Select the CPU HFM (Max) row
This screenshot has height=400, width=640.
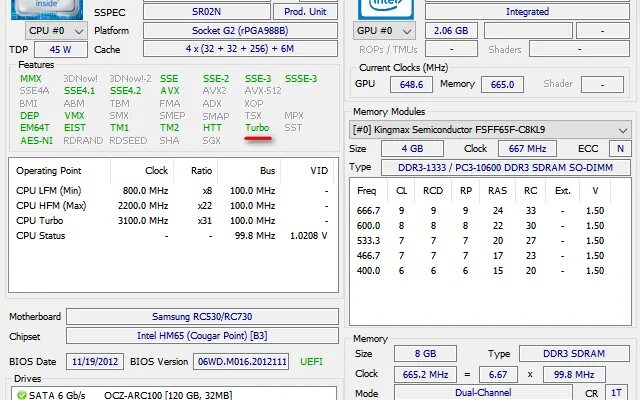(173, 206)
